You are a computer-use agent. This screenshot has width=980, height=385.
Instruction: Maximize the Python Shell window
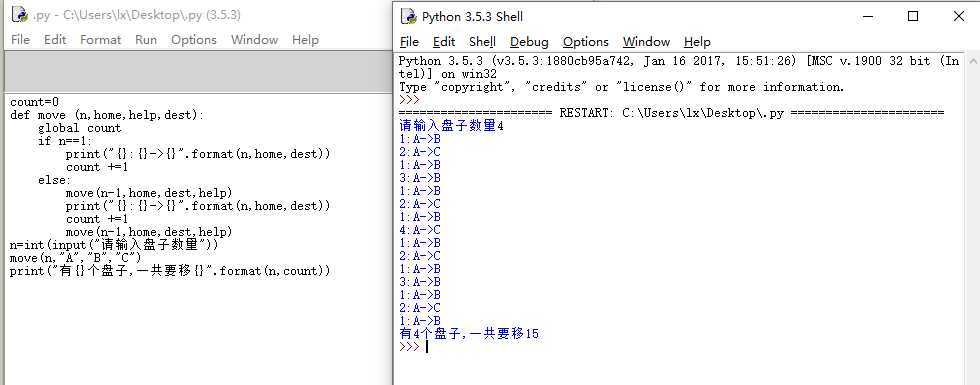click(x=913, y=16)
